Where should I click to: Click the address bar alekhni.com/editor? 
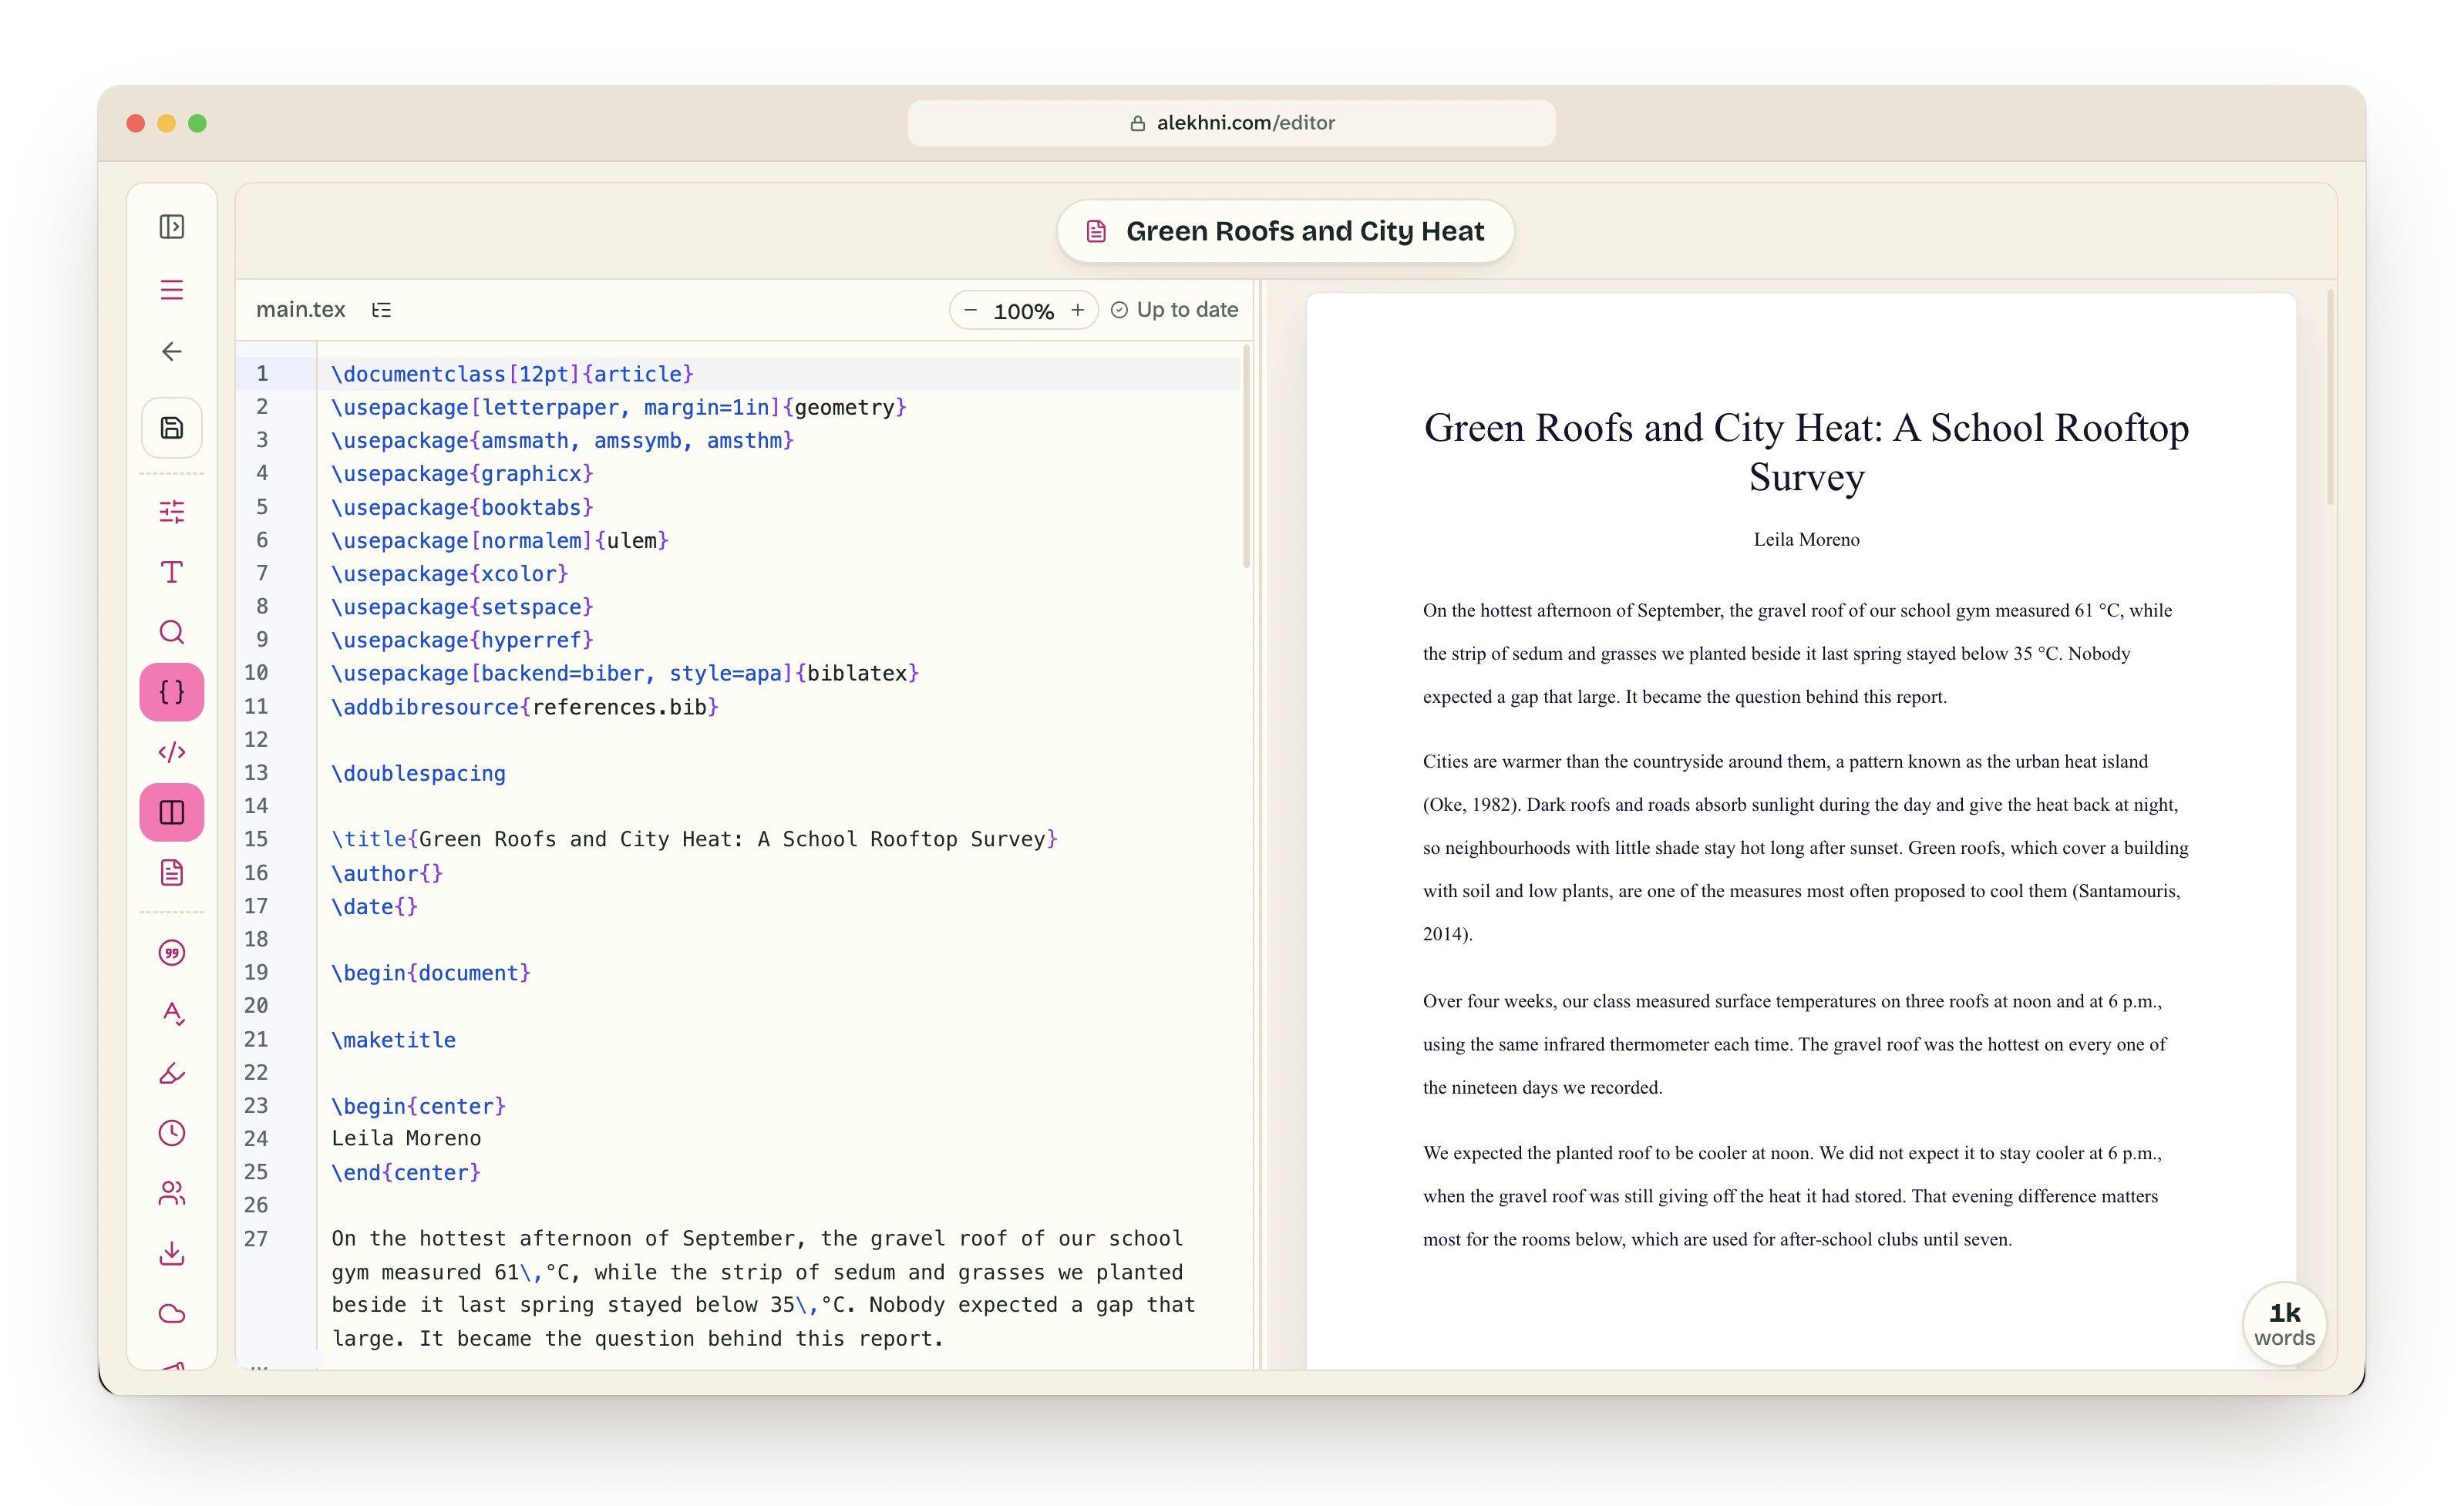click(x=1232, y=123)
